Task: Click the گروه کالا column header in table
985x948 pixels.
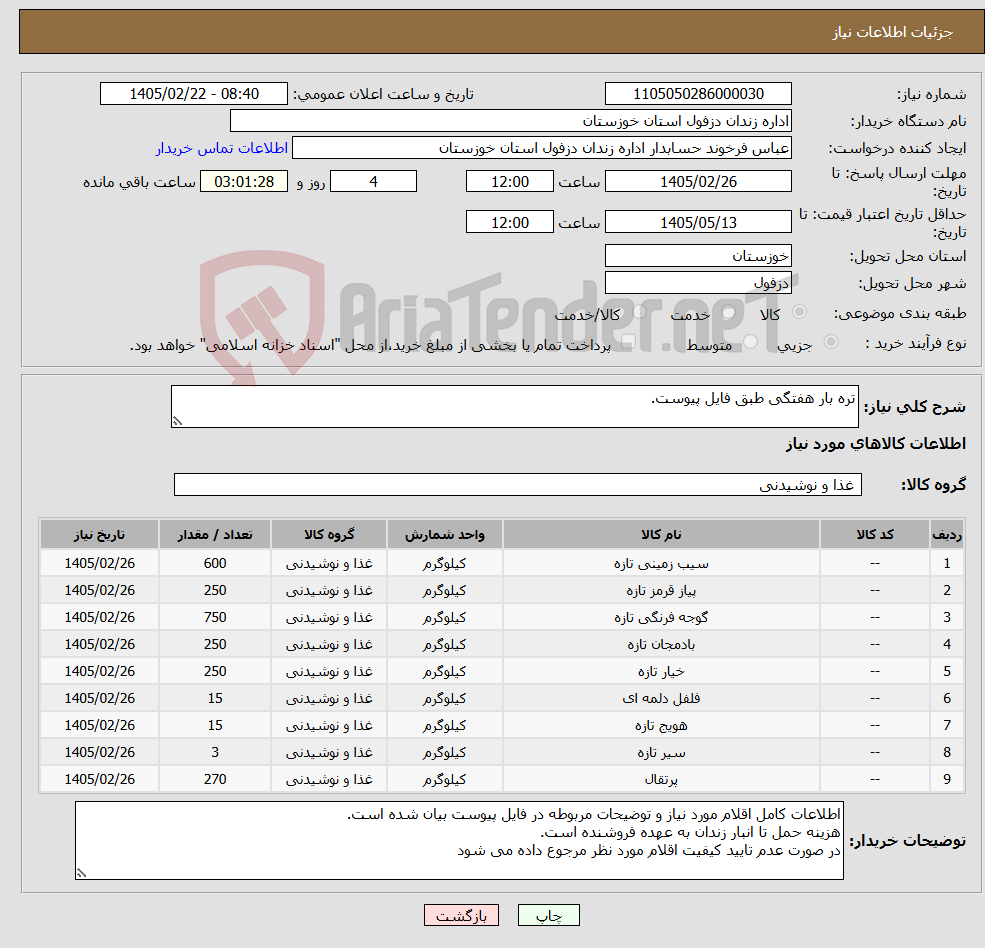Action: pyautogui.click(x=329, y=534)
